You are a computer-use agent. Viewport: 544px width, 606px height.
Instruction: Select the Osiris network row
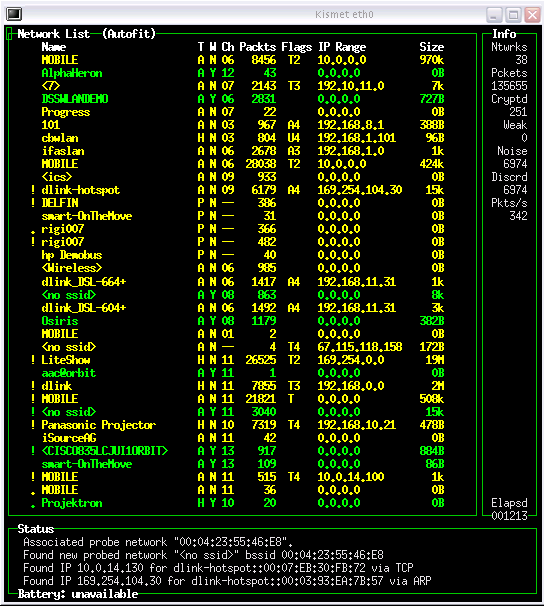coord(243,321)
